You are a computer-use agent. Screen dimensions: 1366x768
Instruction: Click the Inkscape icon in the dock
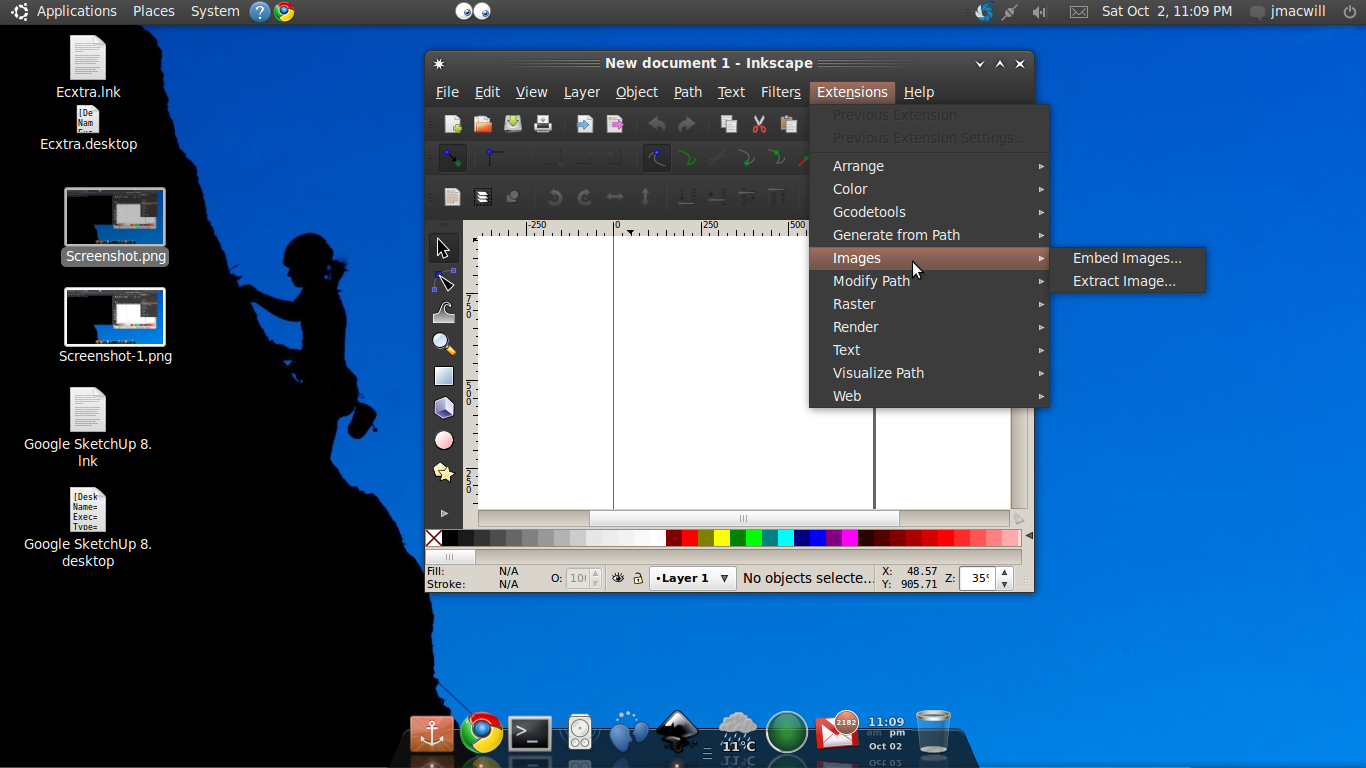(677, 733)
